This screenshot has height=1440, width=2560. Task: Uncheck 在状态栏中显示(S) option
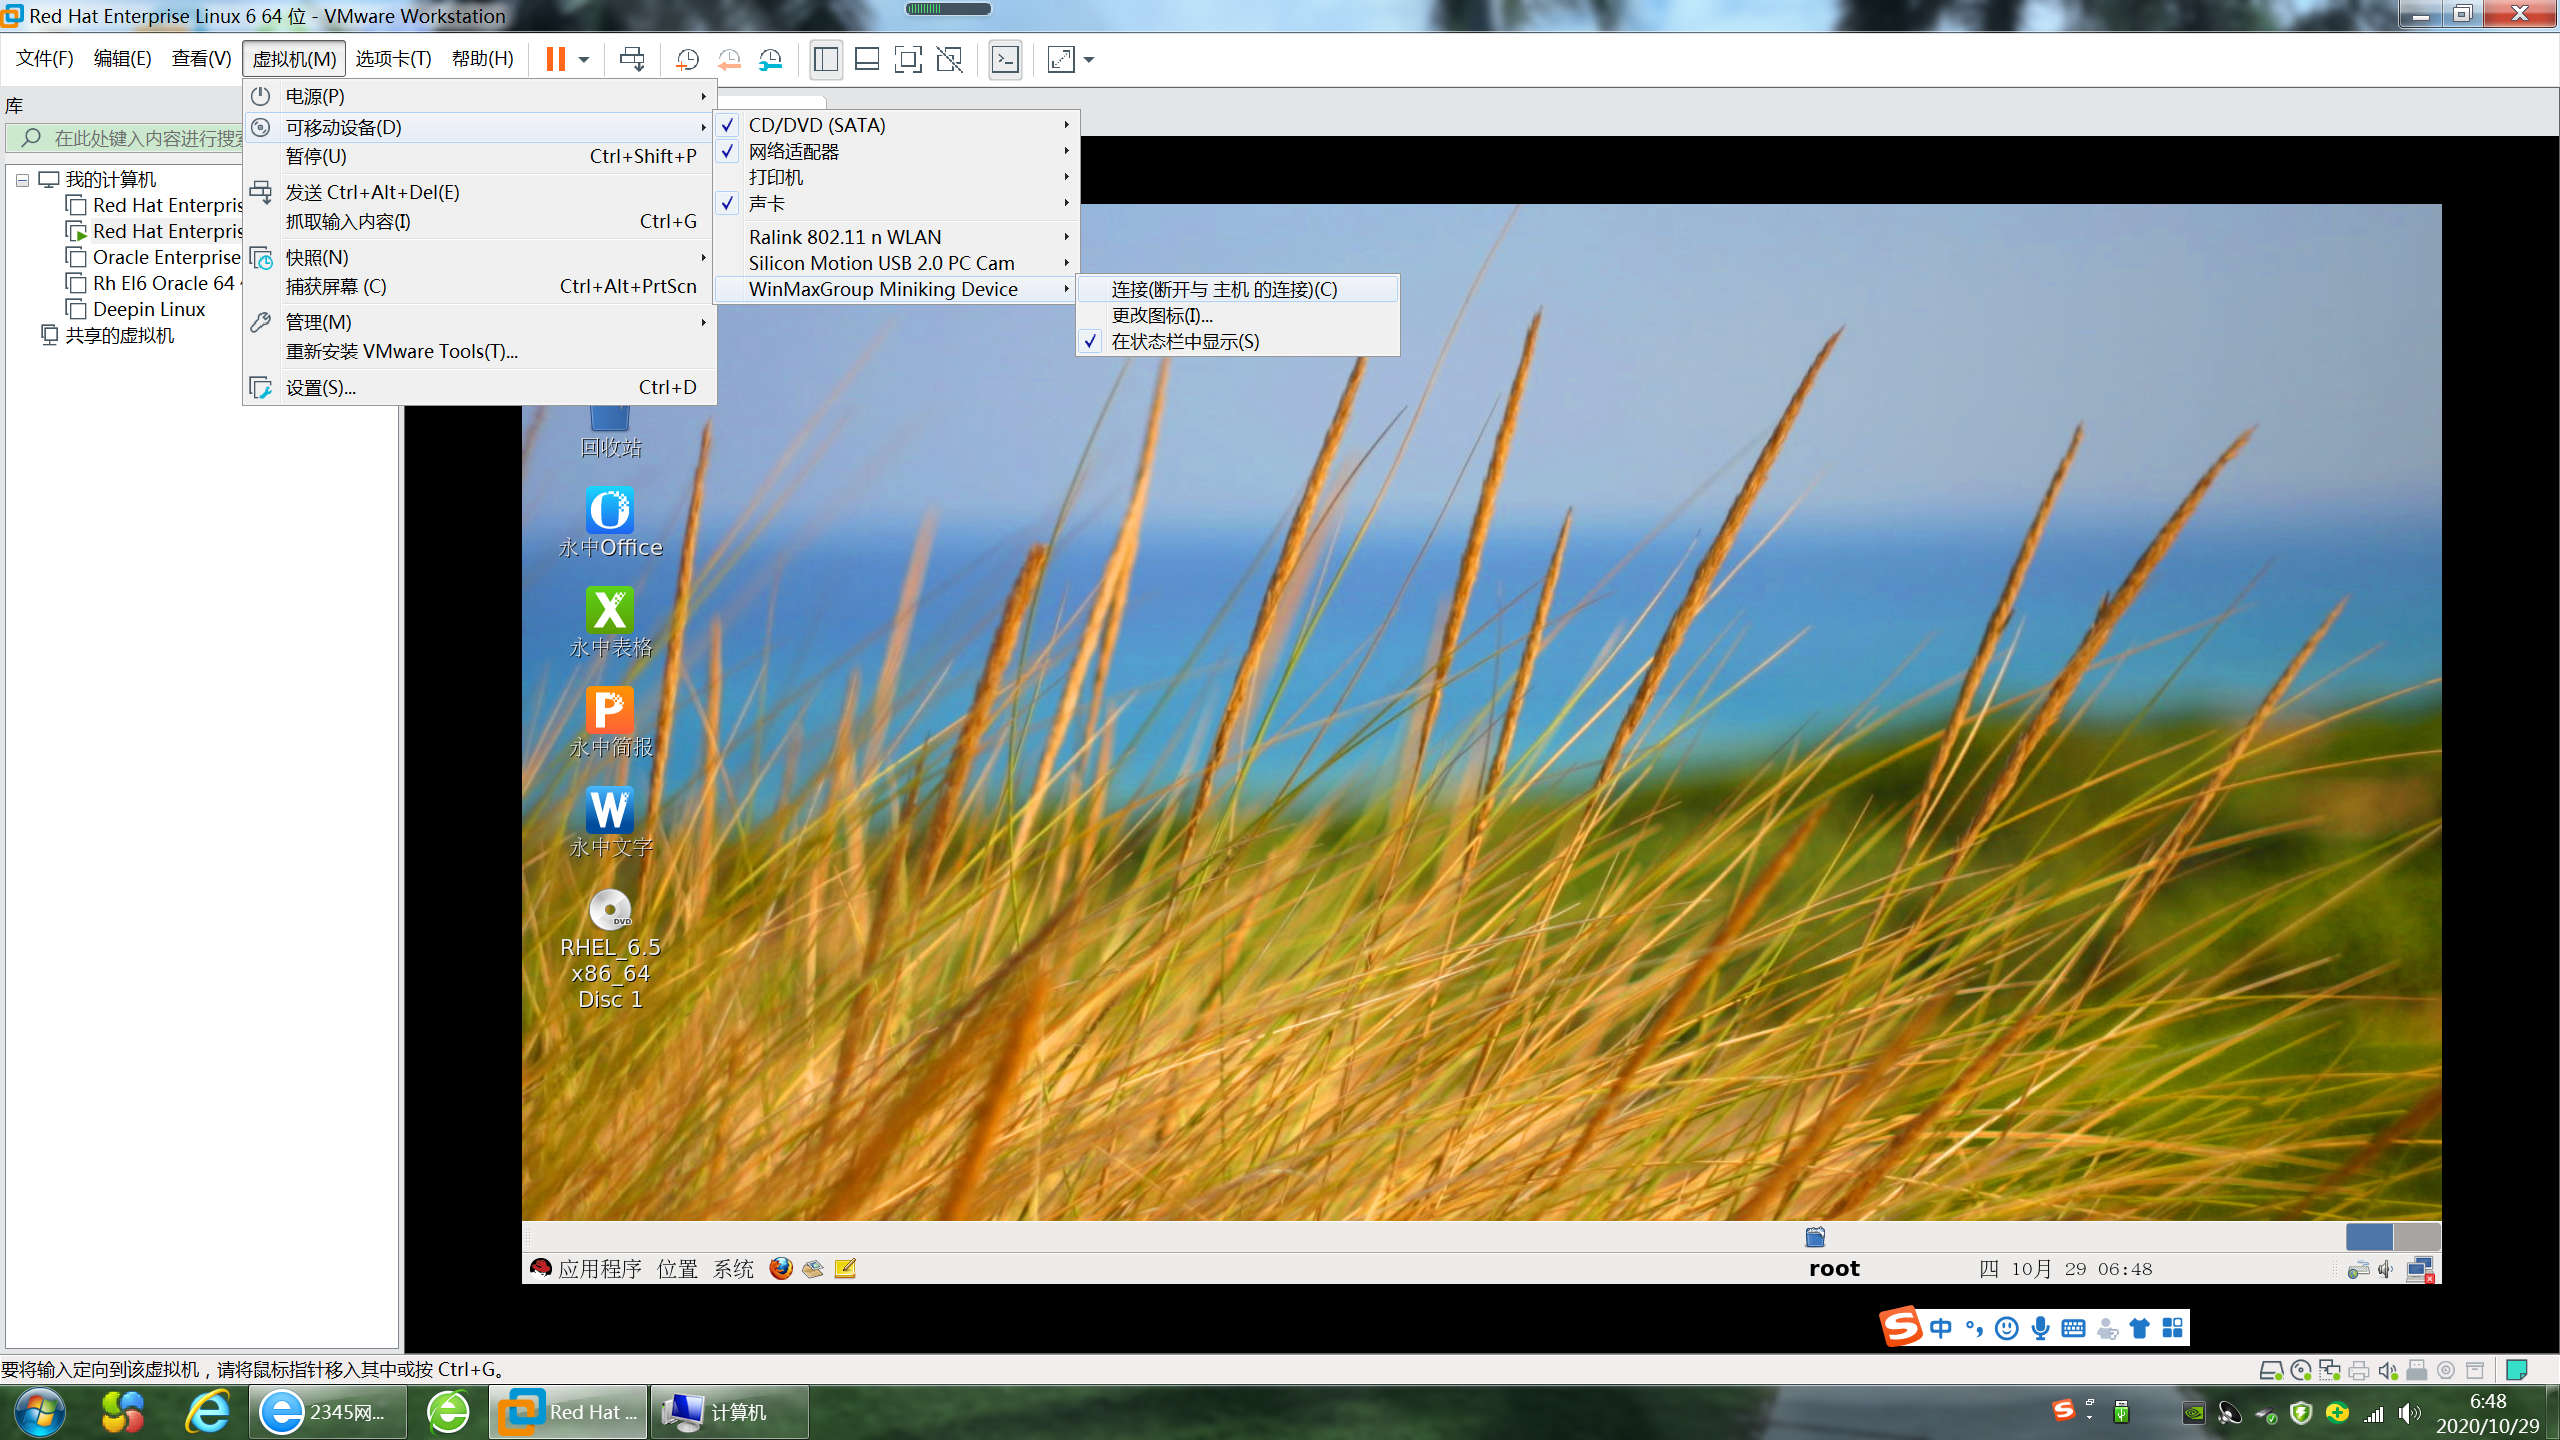click(1184, 341)
